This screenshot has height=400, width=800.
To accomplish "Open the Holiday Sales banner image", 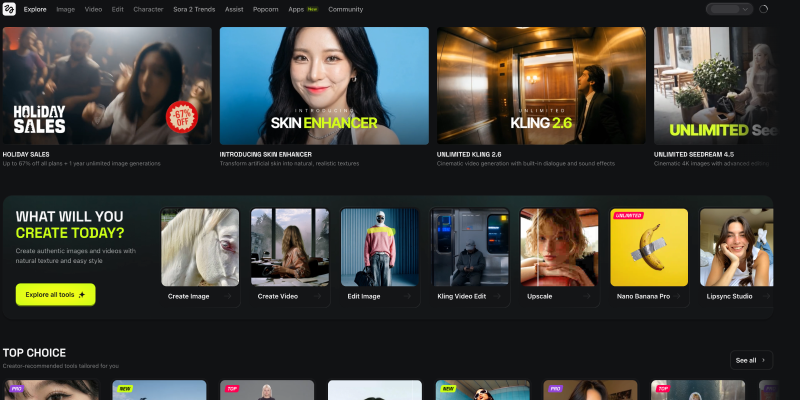I will 107,86.
